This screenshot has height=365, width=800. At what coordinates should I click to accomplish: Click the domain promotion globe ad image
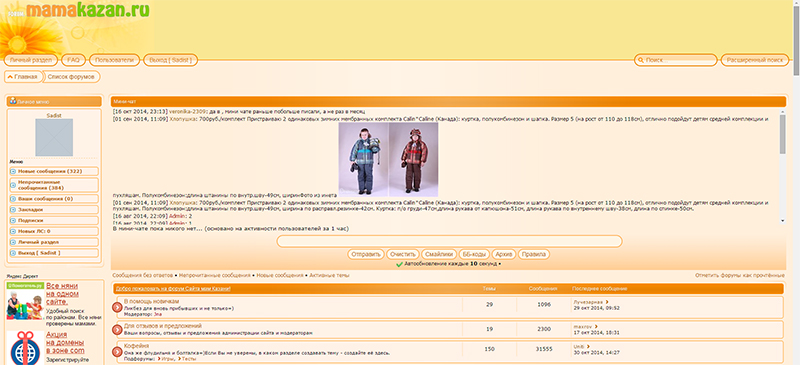pyautogui.click(x=24, y=348)
